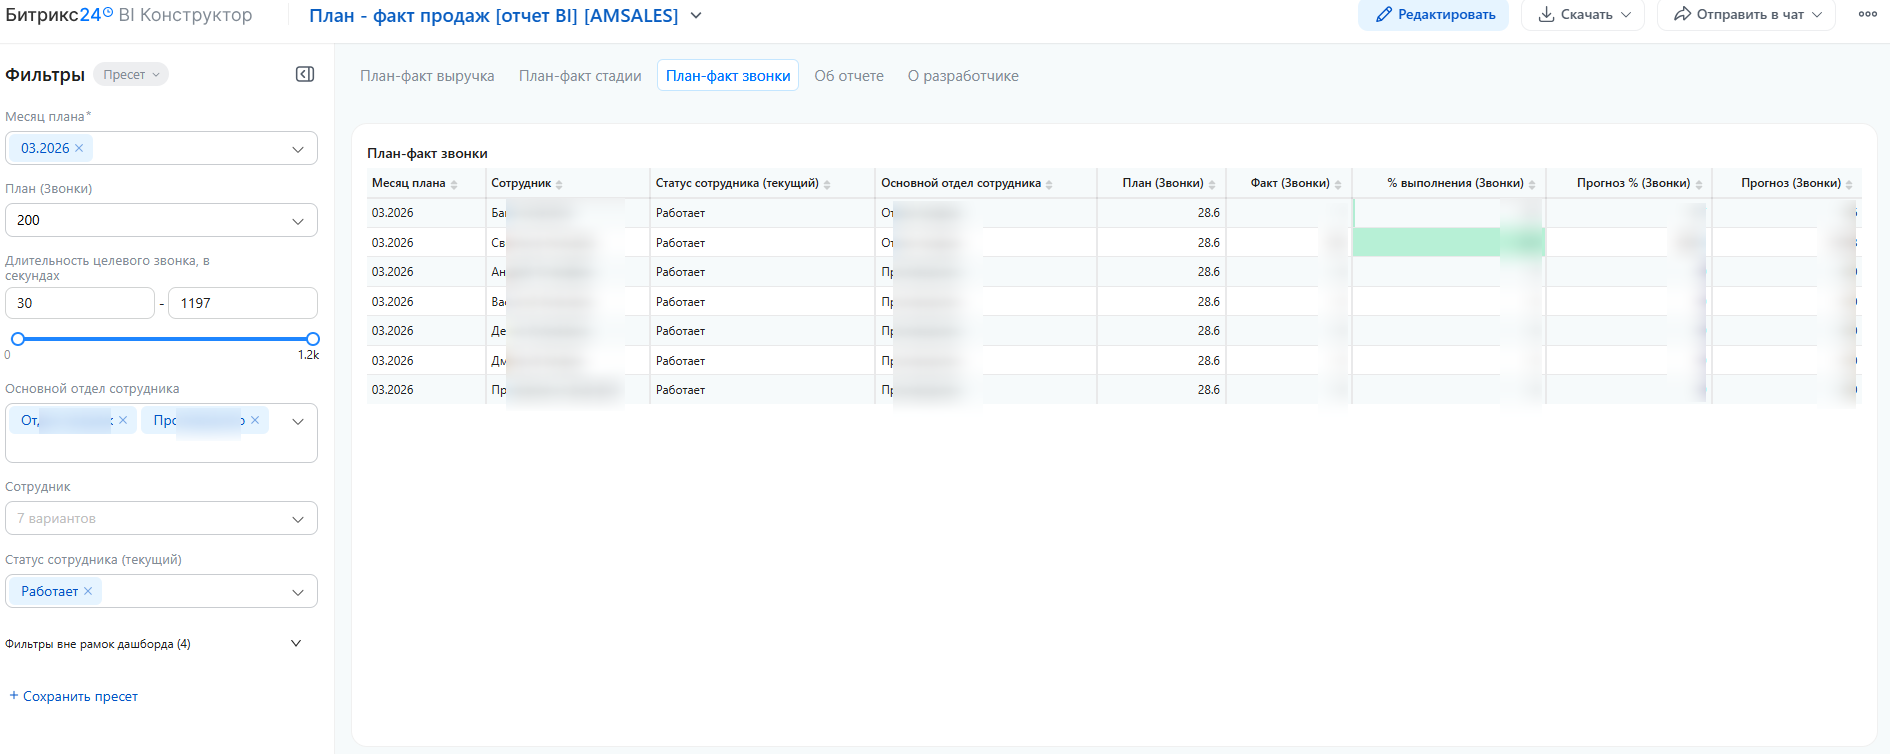Sort by Месяц плана column icon

[x=454, y=184]
